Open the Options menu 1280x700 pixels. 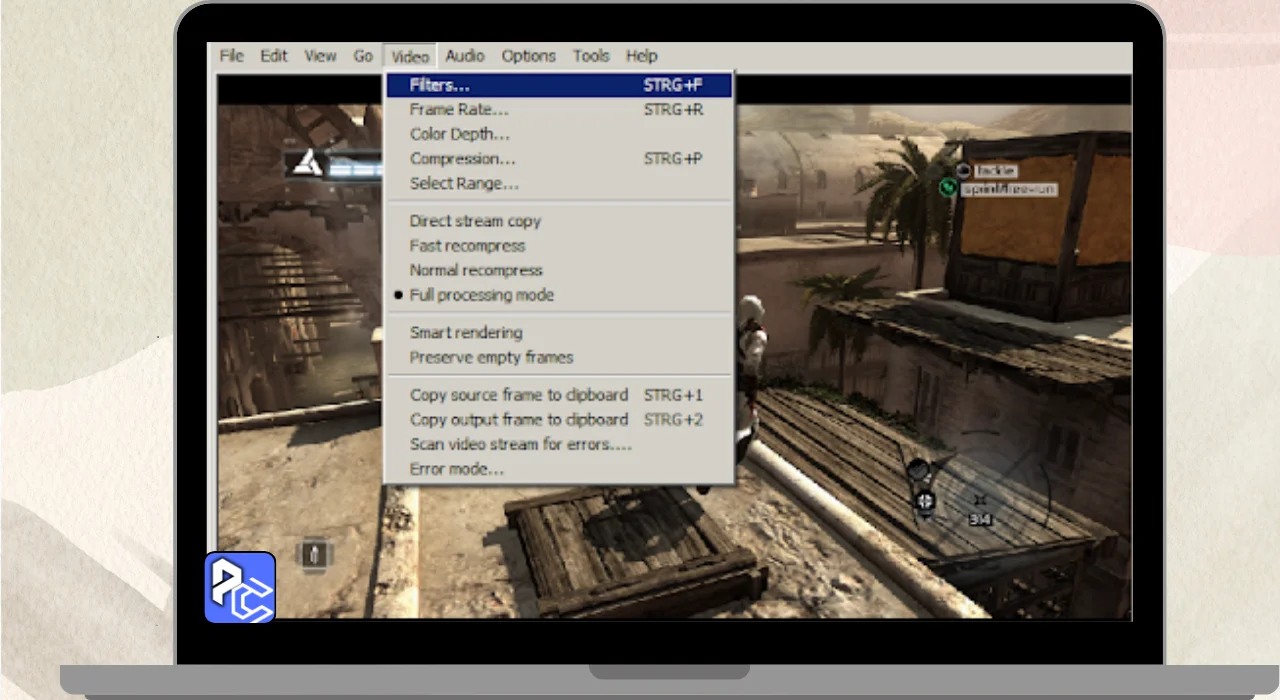point(528,56)
